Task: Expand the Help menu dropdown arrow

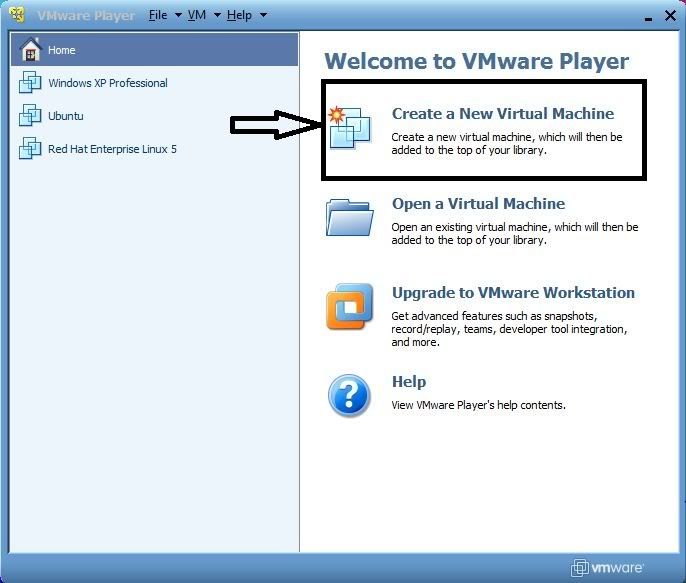Action: click(263, 16)
